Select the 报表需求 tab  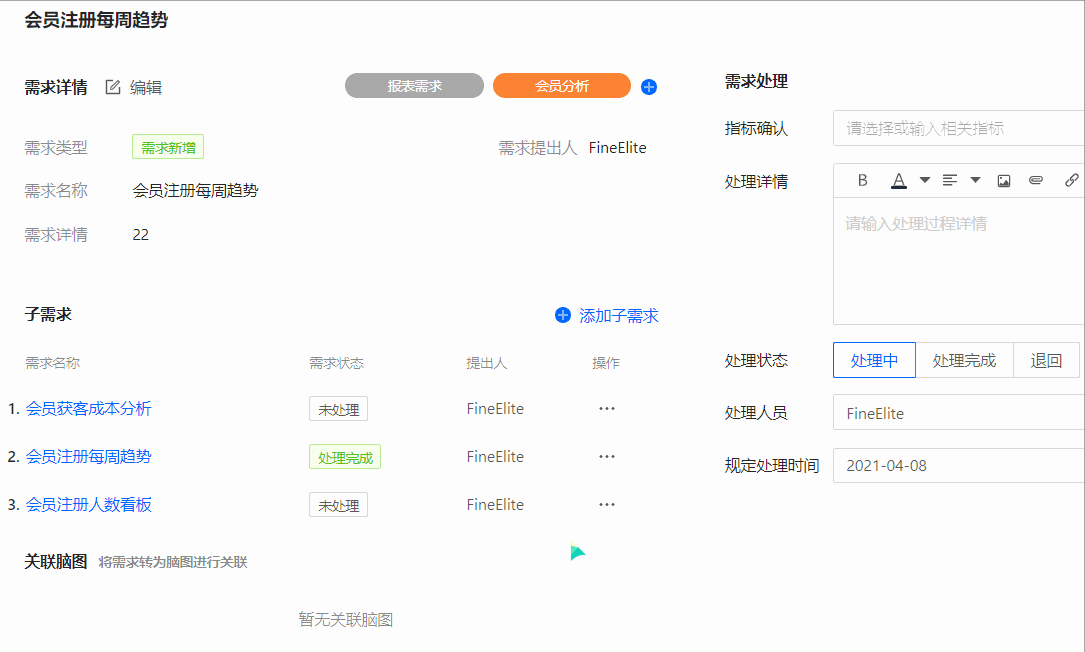pyautogui.click(x=414, y=86)
